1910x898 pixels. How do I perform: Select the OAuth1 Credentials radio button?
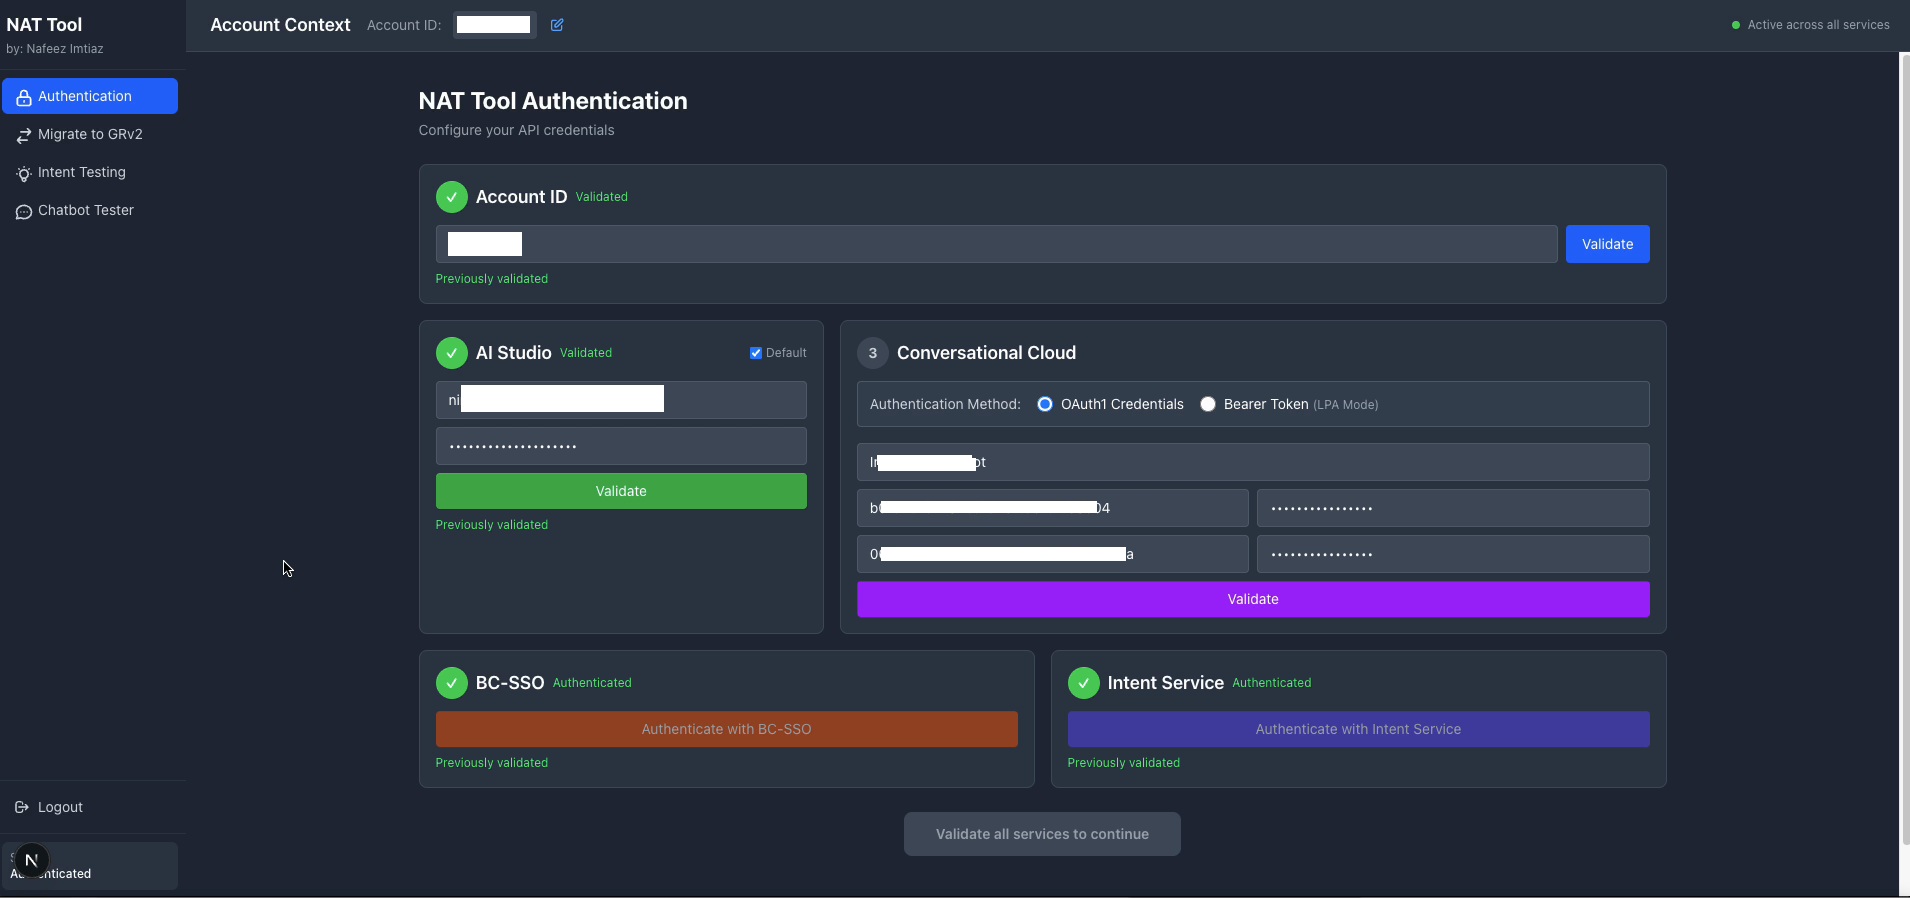click(1045, 404)
